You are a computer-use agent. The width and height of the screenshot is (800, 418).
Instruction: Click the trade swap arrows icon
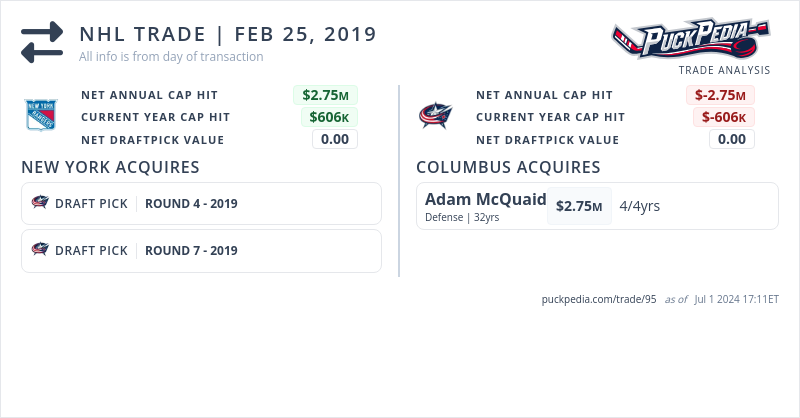point(42,42)
